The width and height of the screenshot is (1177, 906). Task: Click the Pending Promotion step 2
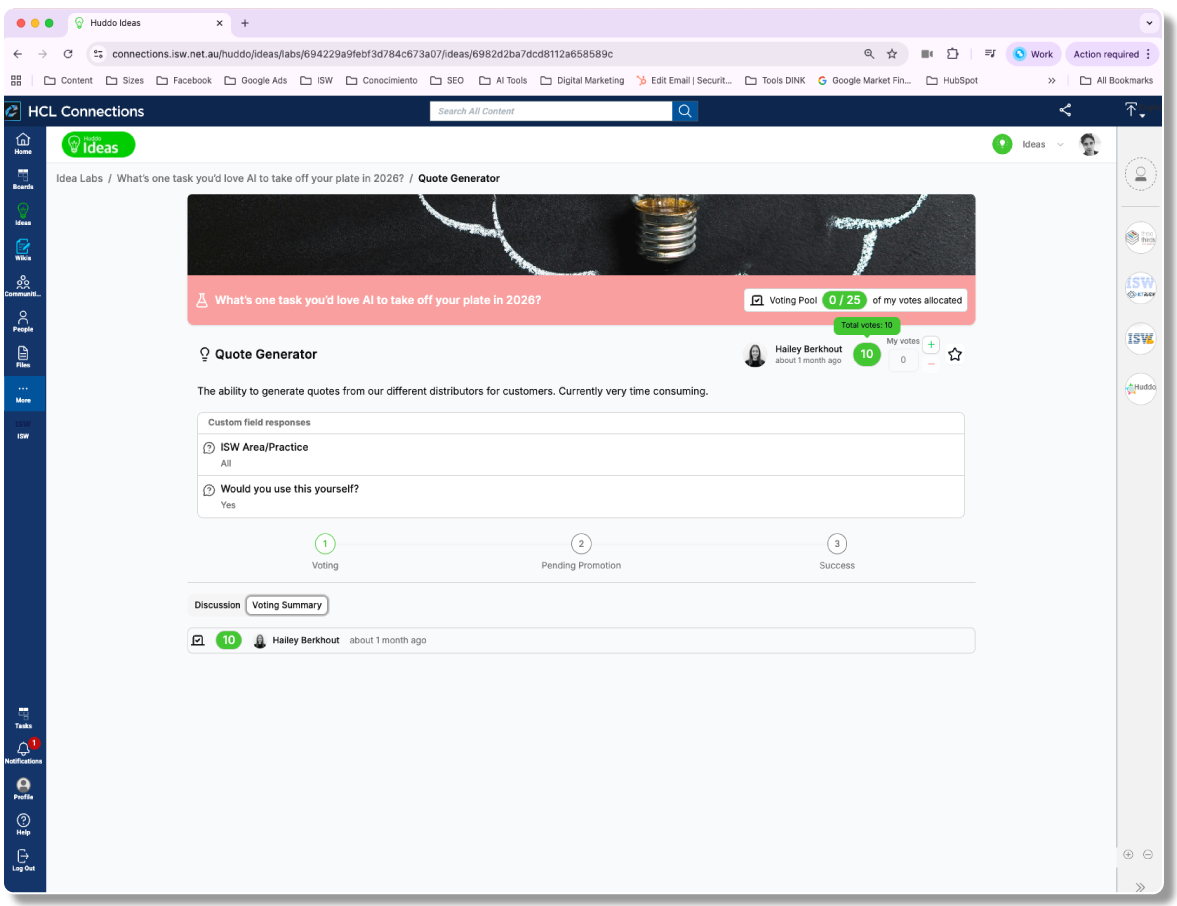coord(581,544)
